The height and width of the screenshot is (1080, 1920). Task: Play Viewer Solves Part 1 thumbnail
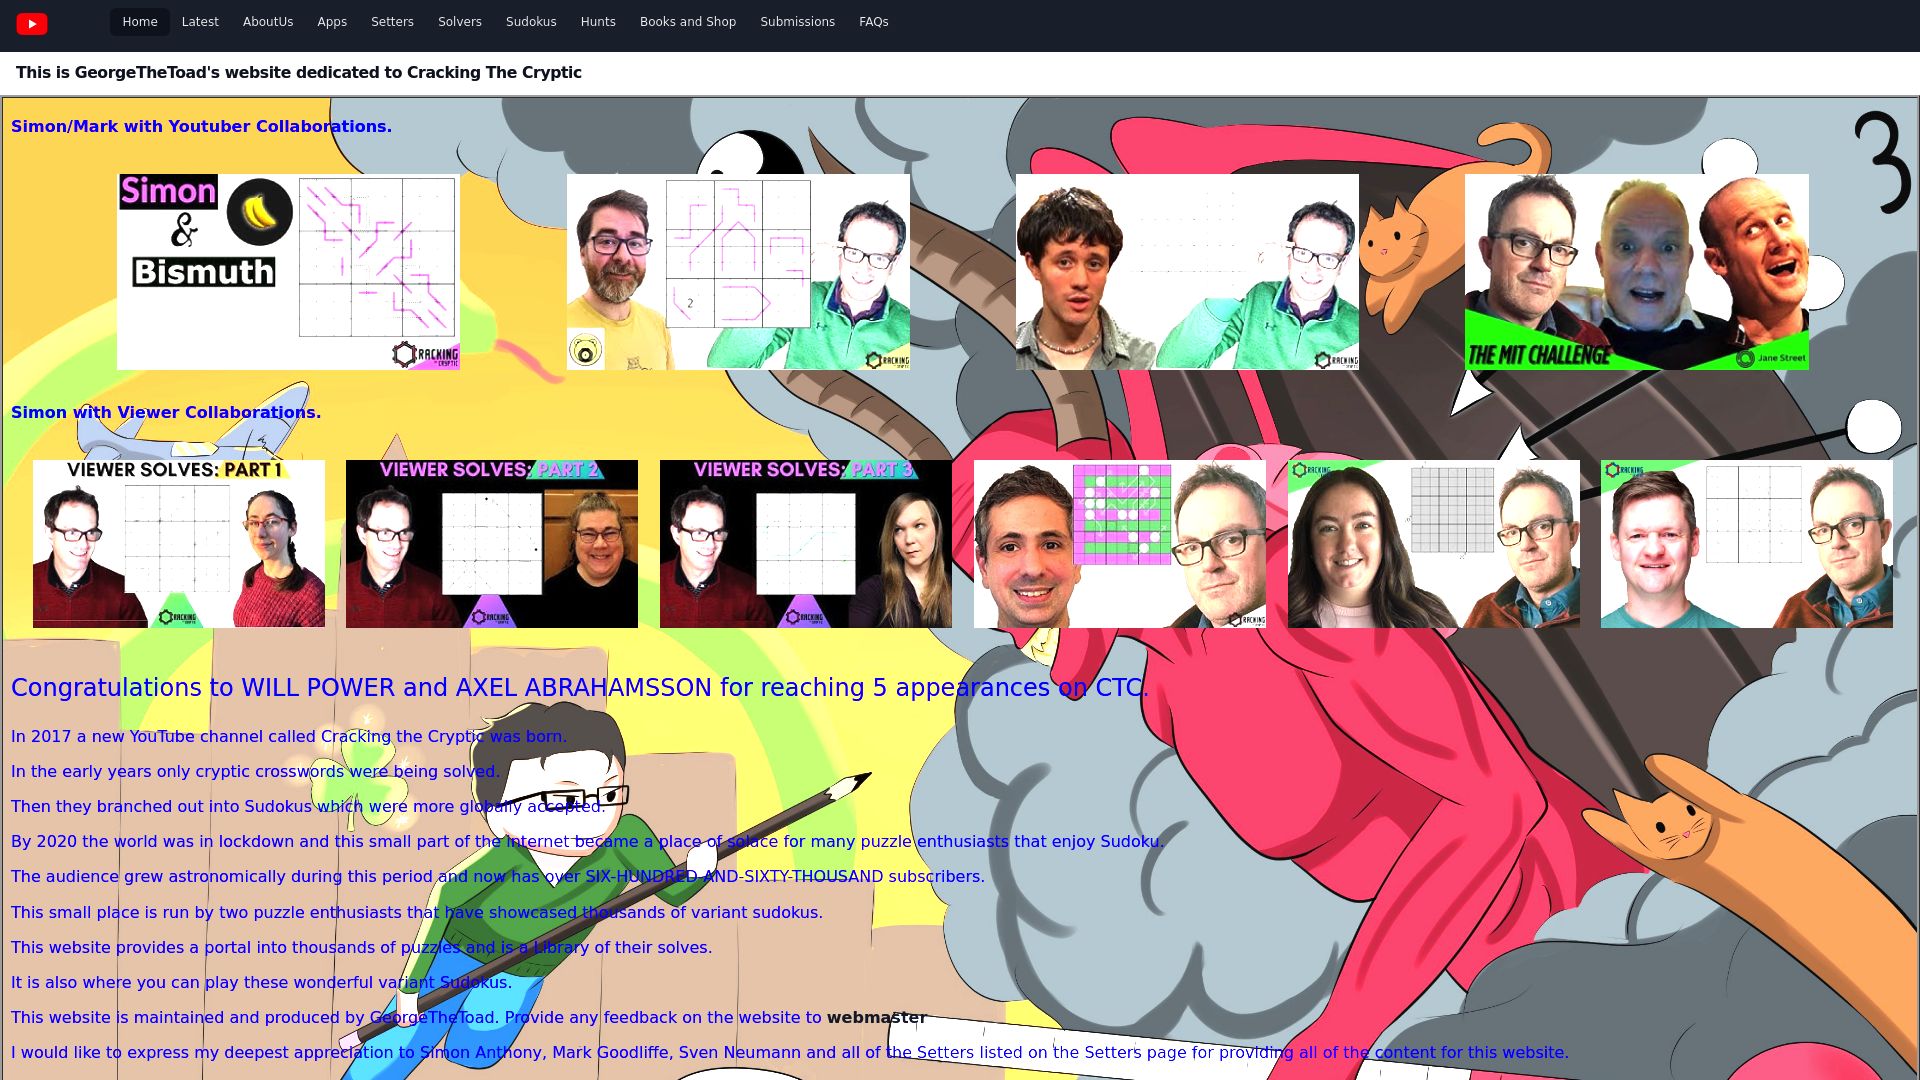[179, 544]
